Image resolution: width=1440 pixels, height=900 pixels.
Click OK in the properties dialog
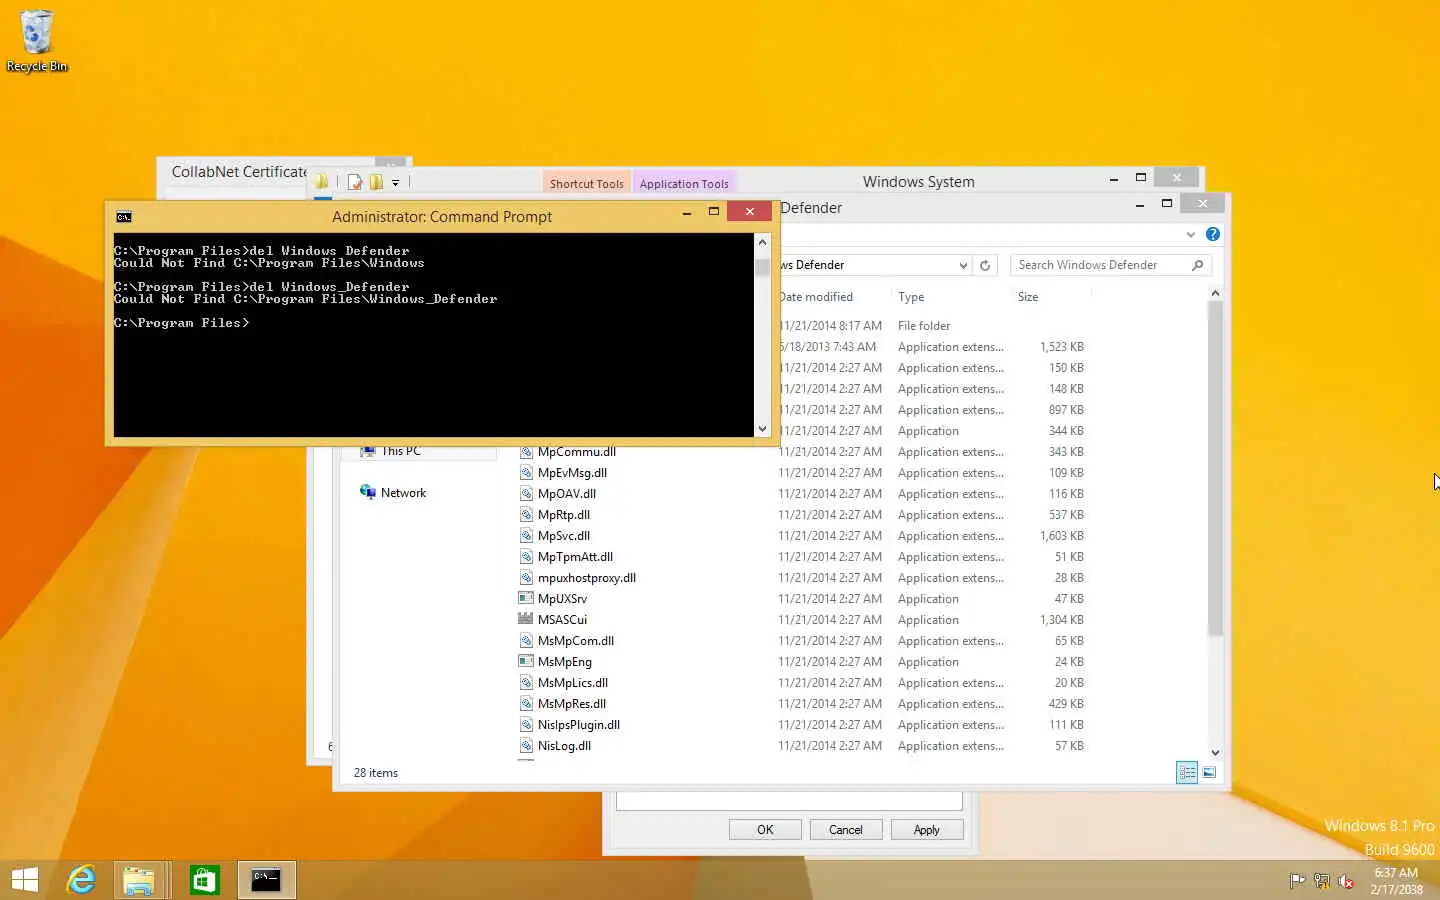coord(765,830)
